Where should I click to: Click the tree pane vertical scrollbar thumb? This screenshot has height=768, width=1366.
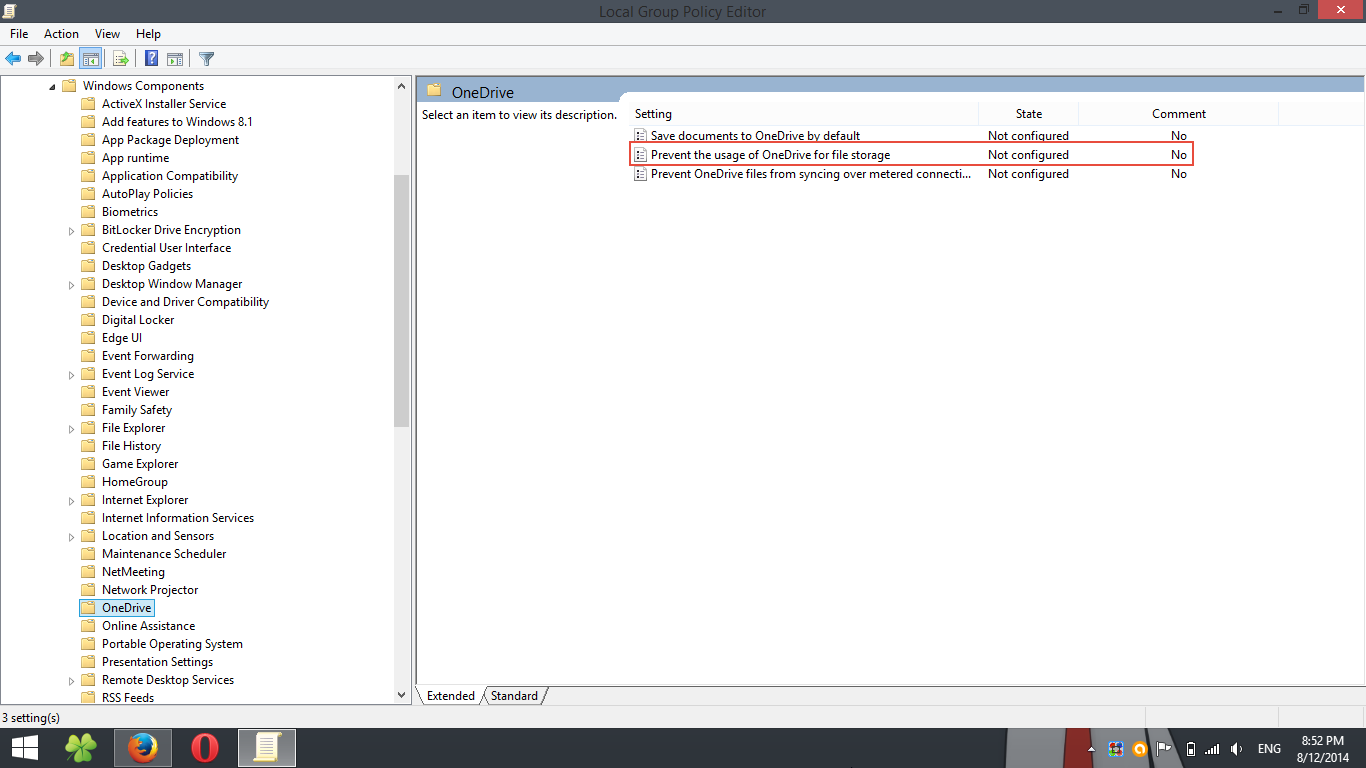click(x=402, y=300)
